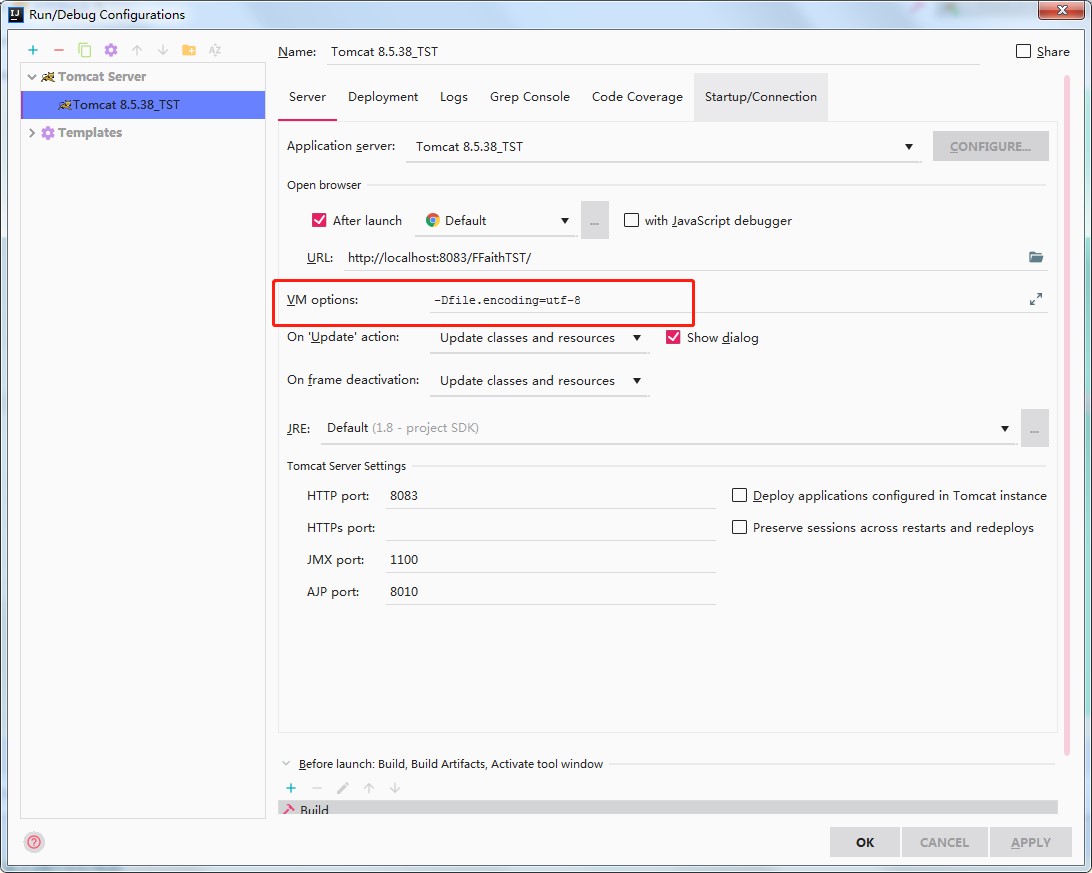Click Chrome icon in browser dropdown

point(432,220)
